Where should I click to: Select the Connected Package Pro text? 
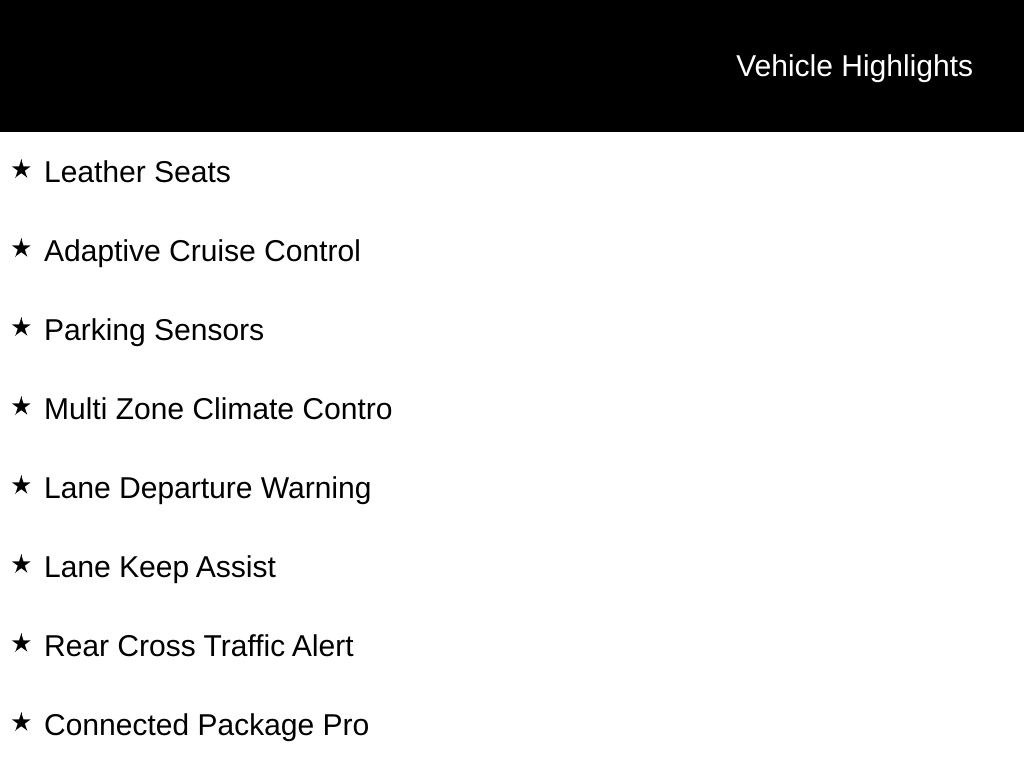pos(206,726)
